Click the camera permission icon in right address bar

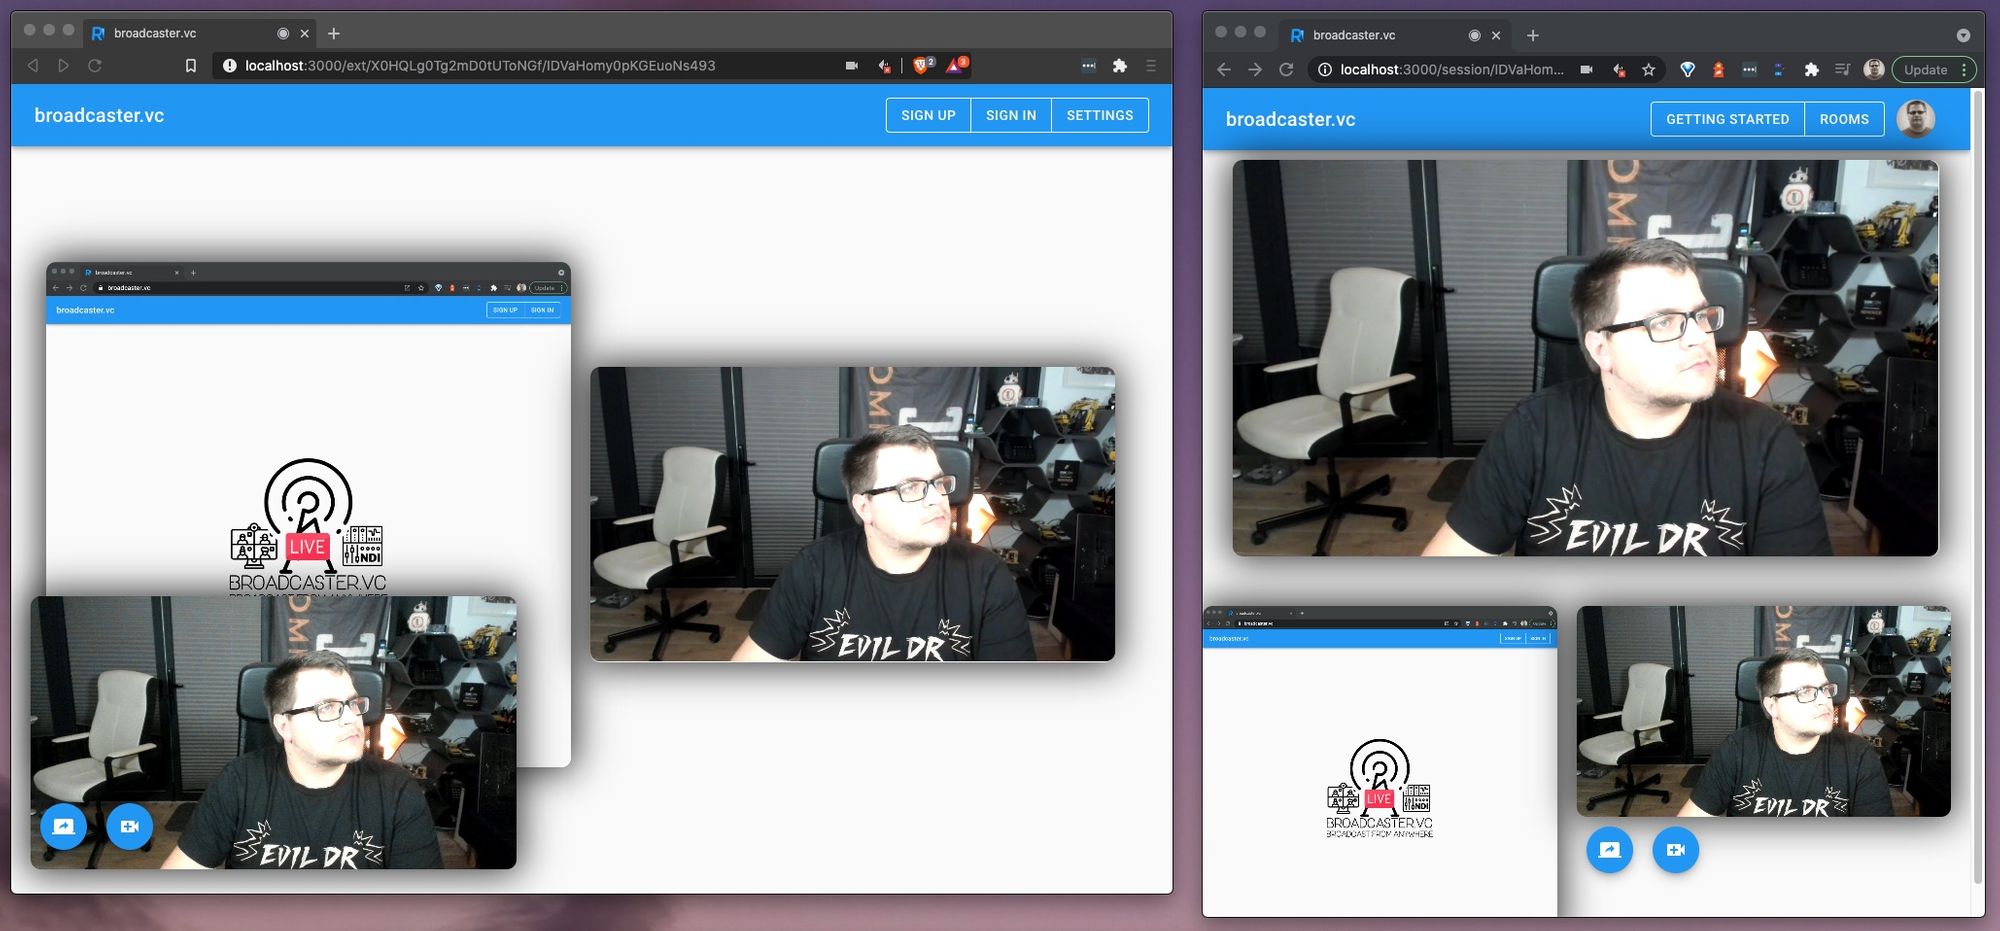1586,69
